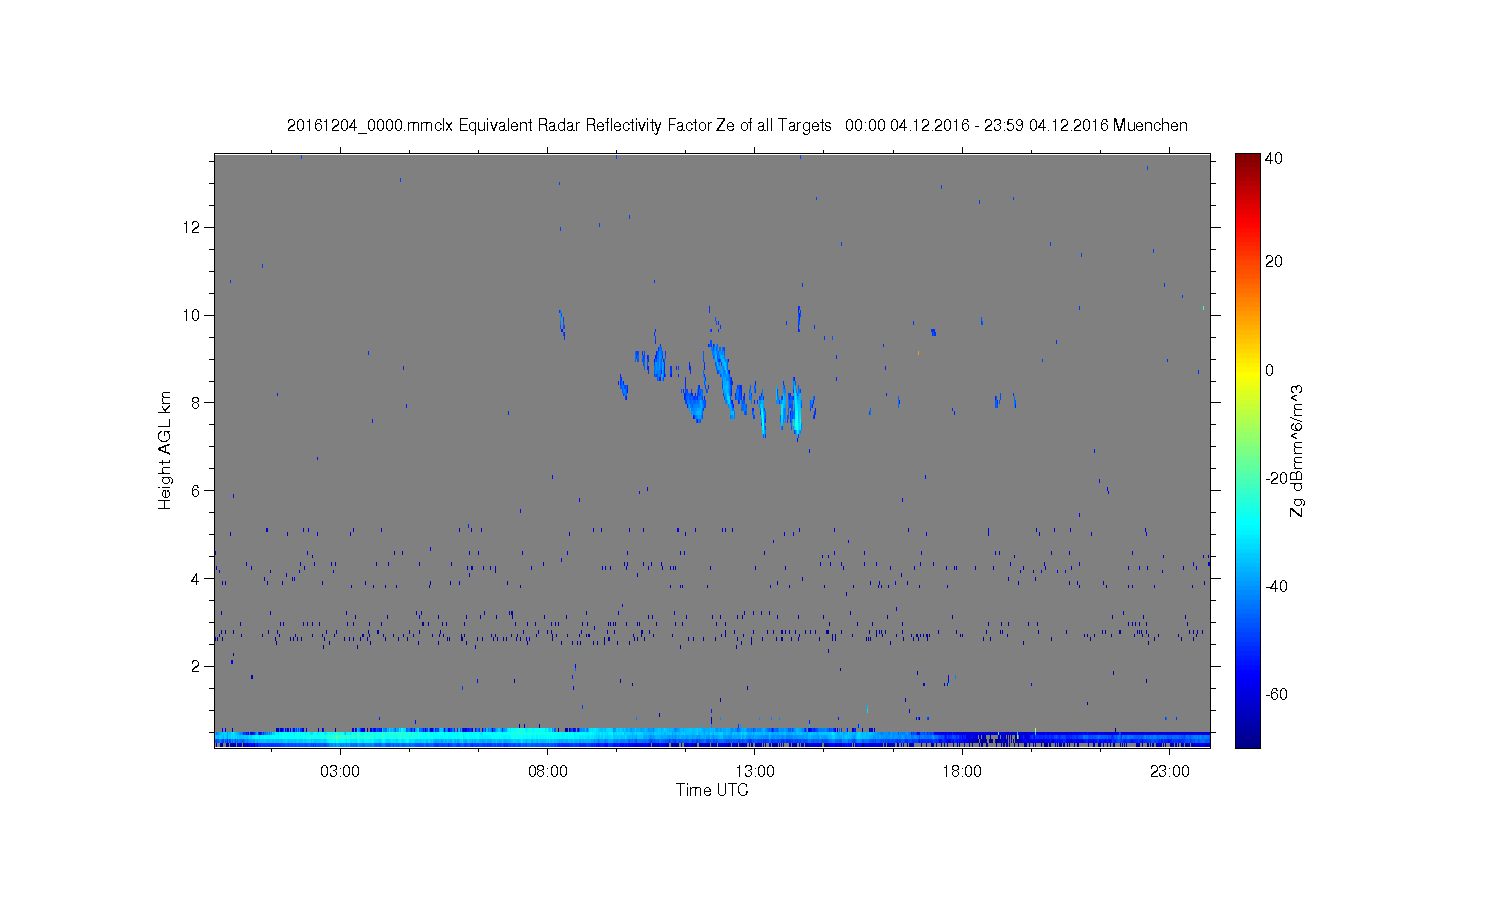Click the colorbar value -60
The width and height of the screenshot is (1500, 900).
1276,694
